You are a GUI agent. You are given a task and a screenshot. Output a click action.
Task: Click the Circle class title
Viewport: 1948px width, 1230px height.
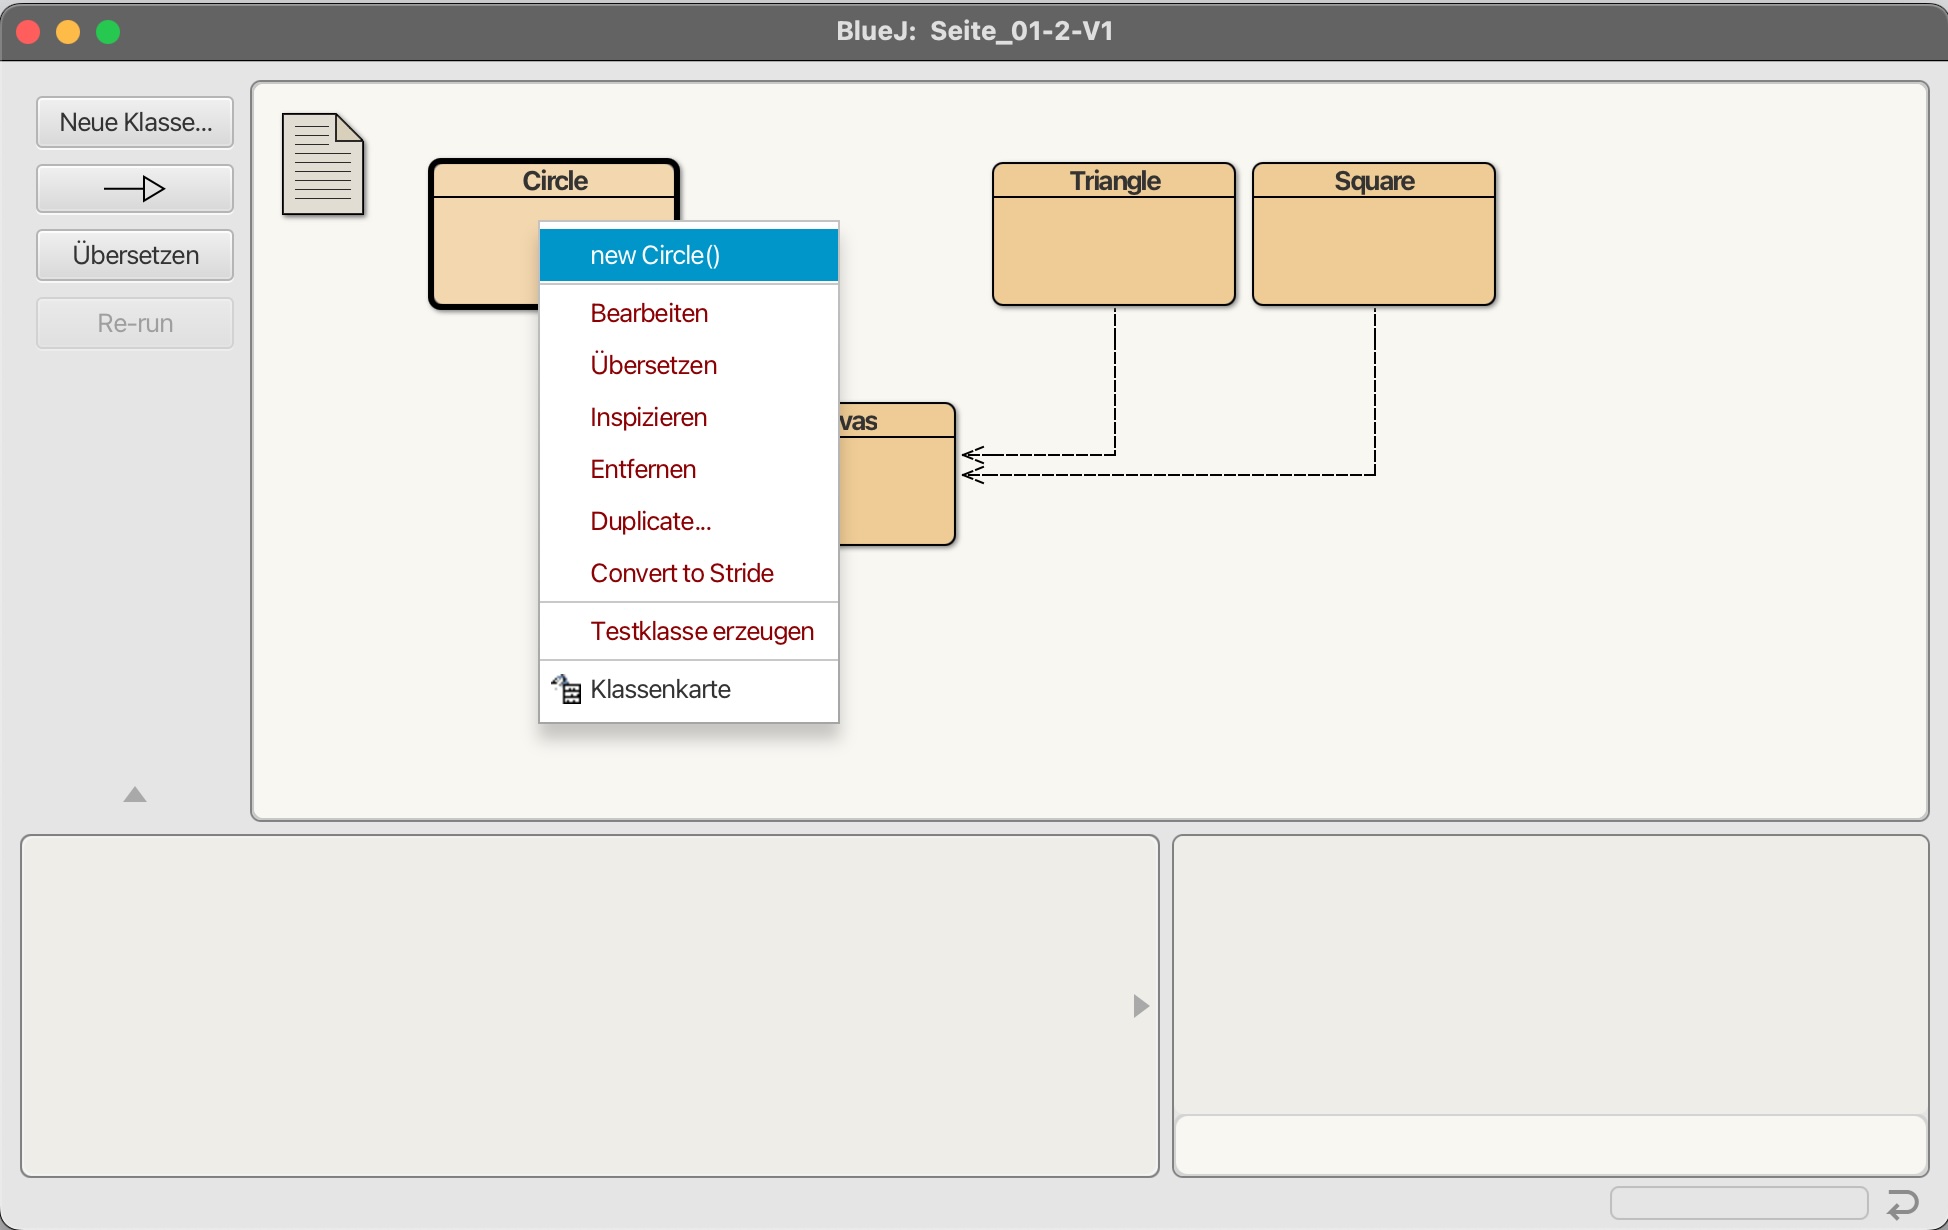coord(555,181)
